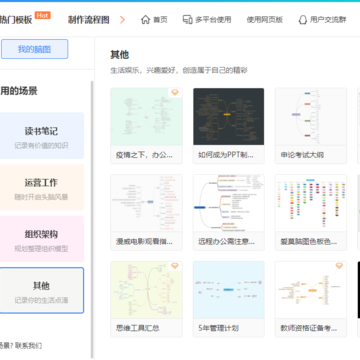
Task: Open 使用网页版 link
Action: tap(265, 20)
